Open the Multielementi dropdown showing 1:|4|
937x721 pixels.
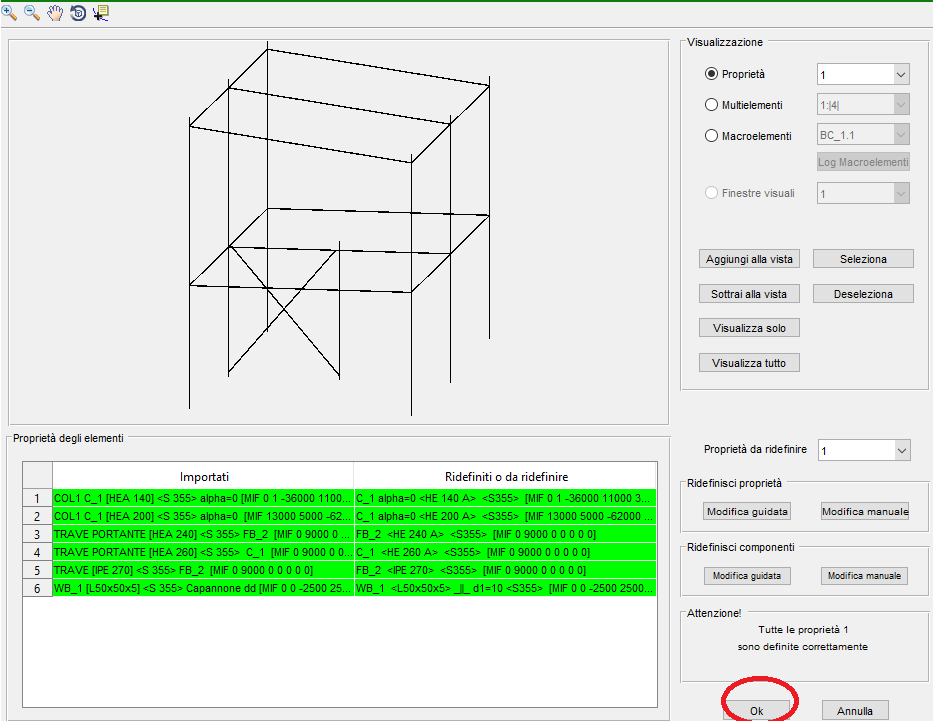[863, 105]
